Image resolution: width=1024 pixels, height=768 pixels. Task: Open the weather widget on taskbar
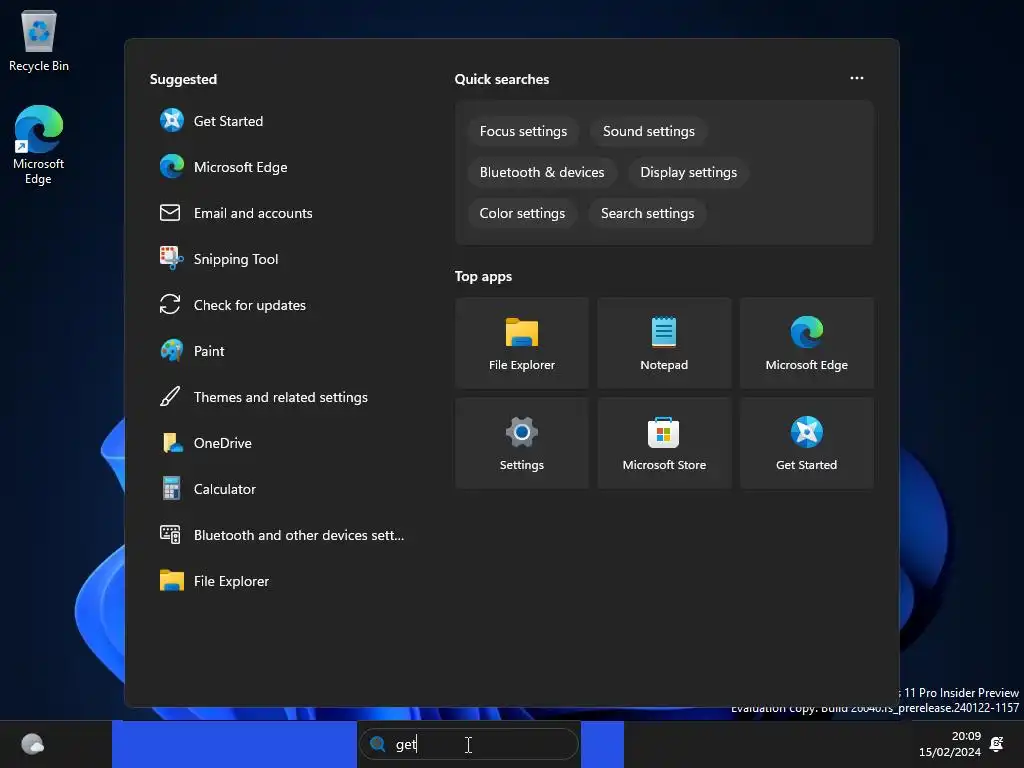coord(33,744)
